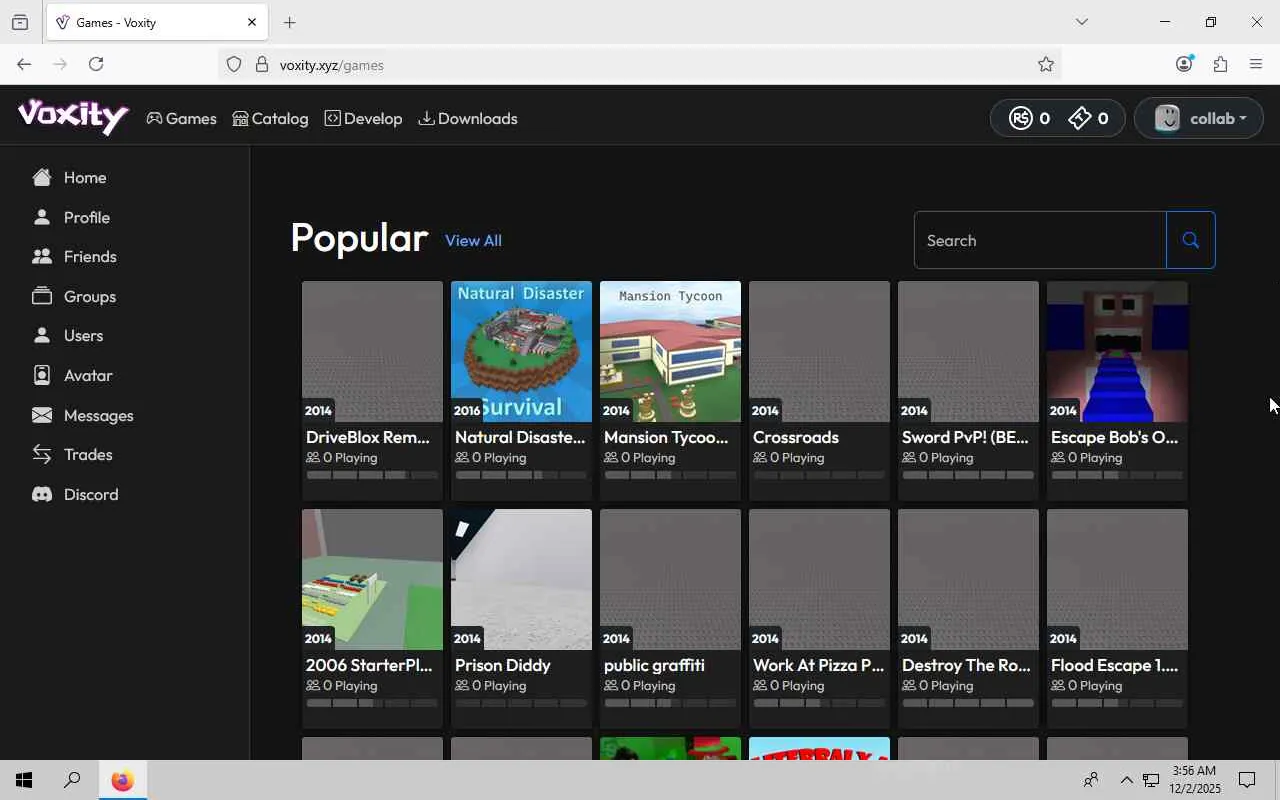Open the Develop nav item
1280x800 pixels.
click(x=363, y=119)
